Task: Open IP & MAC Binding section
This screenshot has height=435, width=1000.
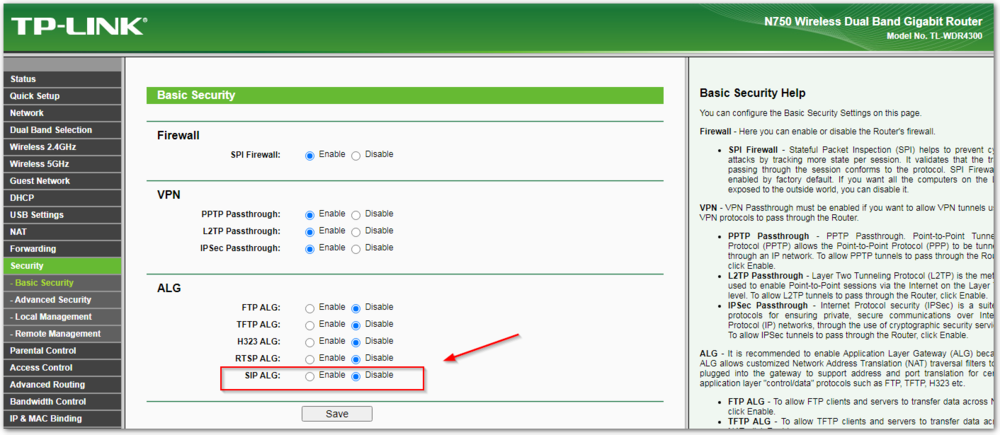Action: click(46, 419)
